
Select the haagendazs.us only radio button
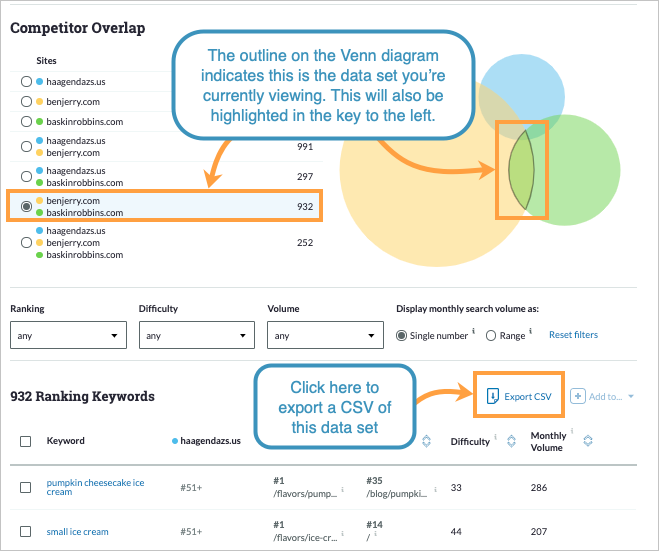(x=26, y=80)
